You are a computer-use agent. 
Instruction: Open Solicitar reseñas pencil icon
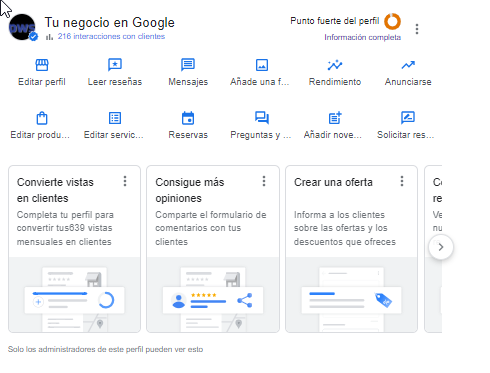click(408, 118)
